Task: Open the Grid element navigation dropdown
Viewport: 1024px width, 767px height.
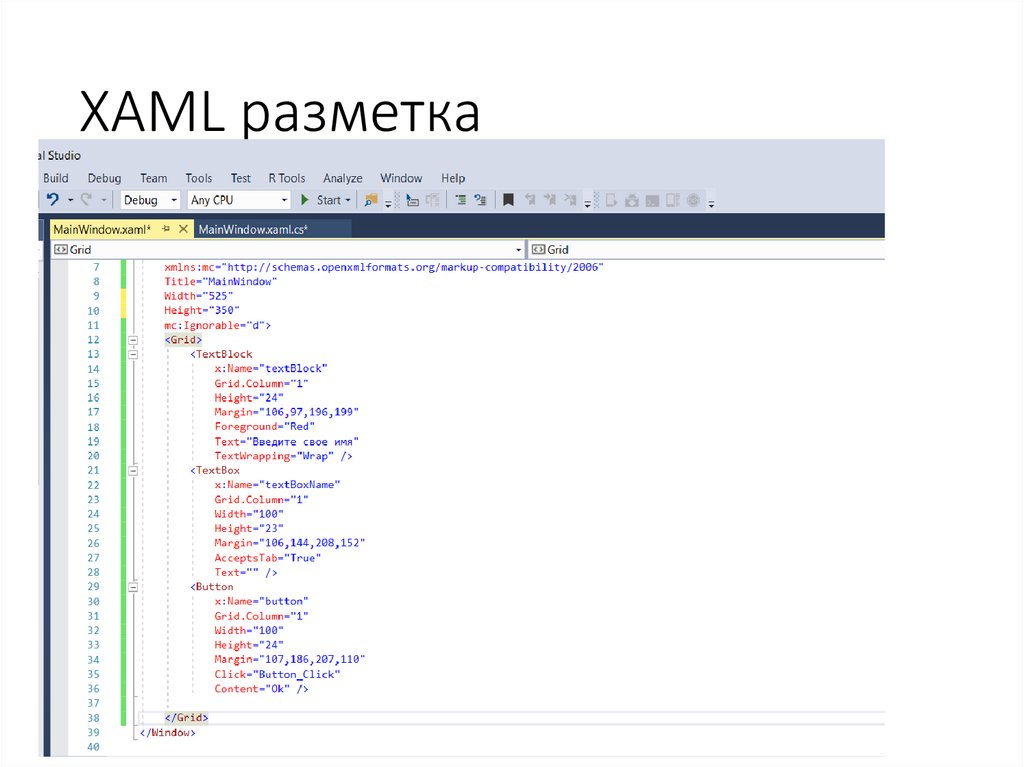Action: 518,249
